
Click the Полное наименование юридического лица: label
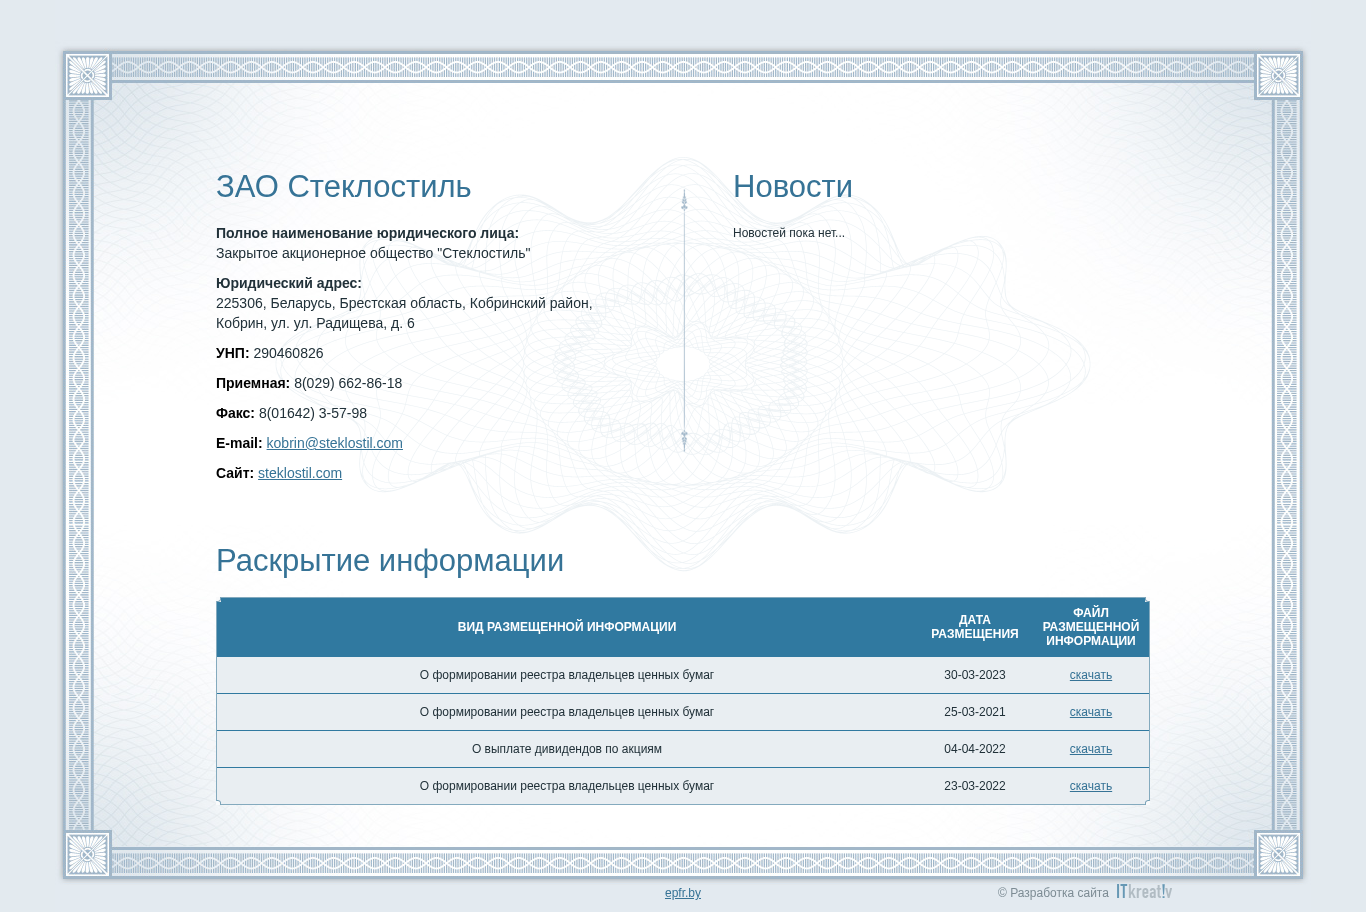367,233
